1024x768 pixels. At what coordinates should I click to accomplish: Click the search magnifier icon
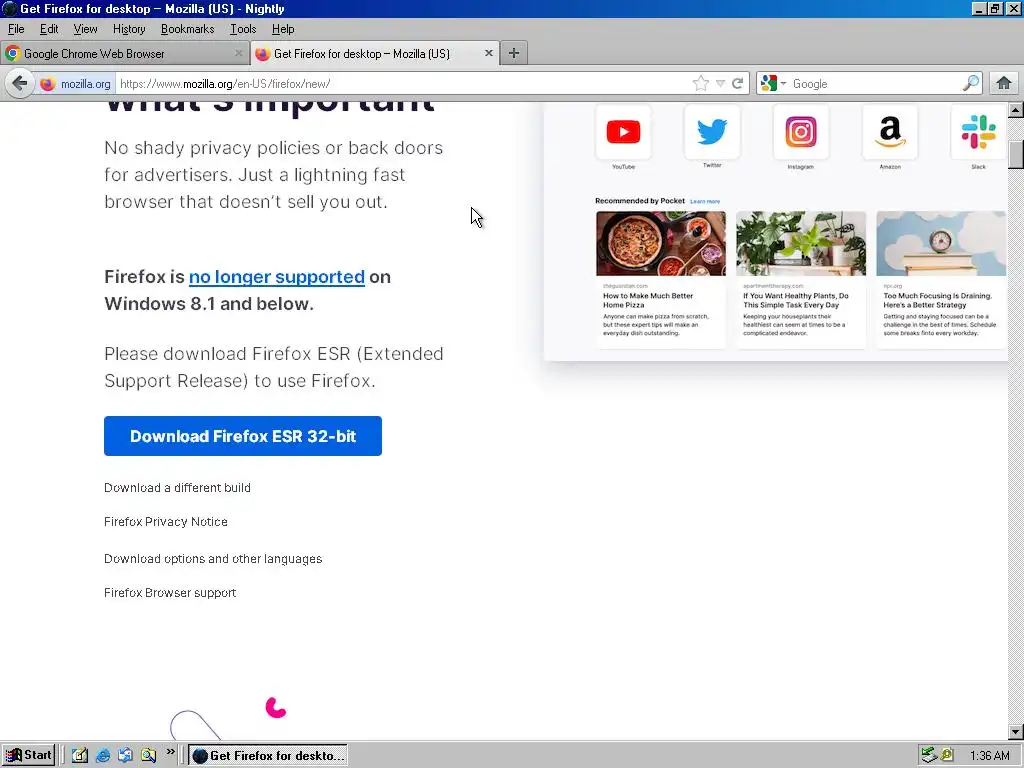[x=971, y=83]
